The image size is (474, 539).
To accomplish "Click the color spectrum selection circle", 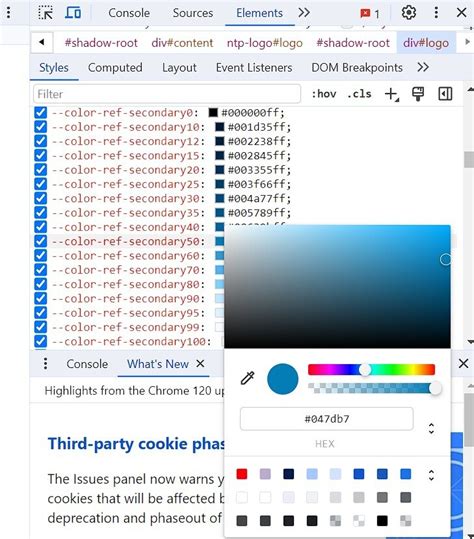I will tap(445, 259).
